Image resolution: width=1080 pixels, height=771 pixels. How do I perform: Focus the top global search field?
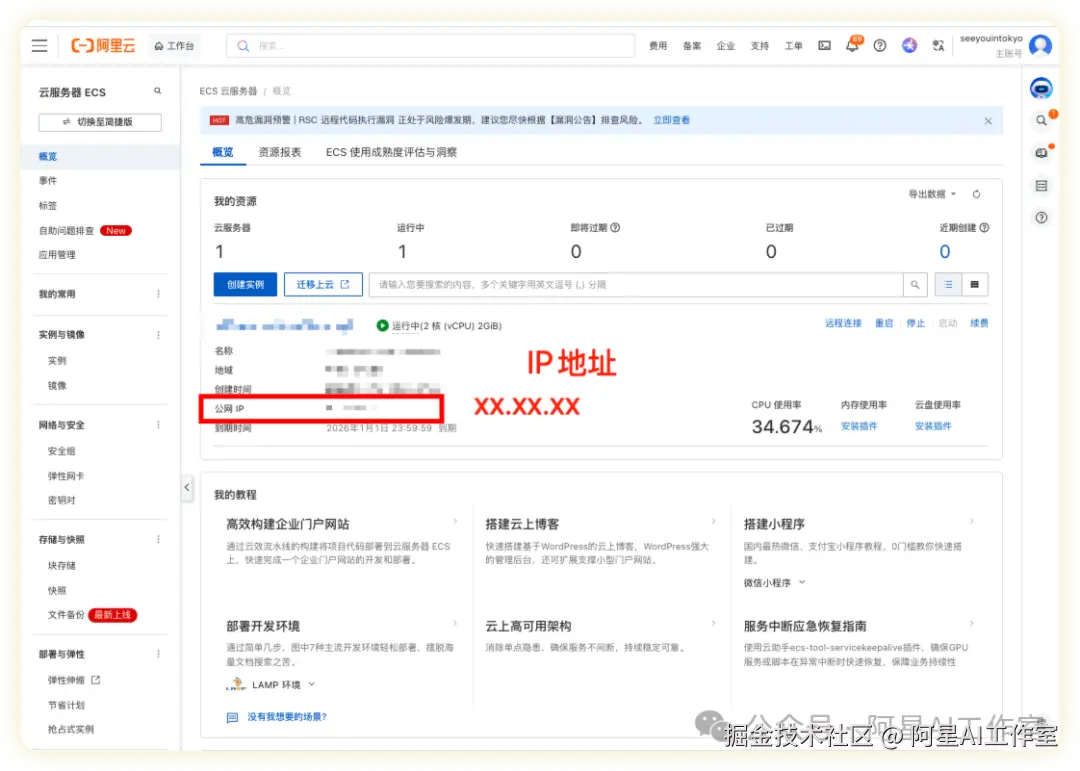point(430,45)
